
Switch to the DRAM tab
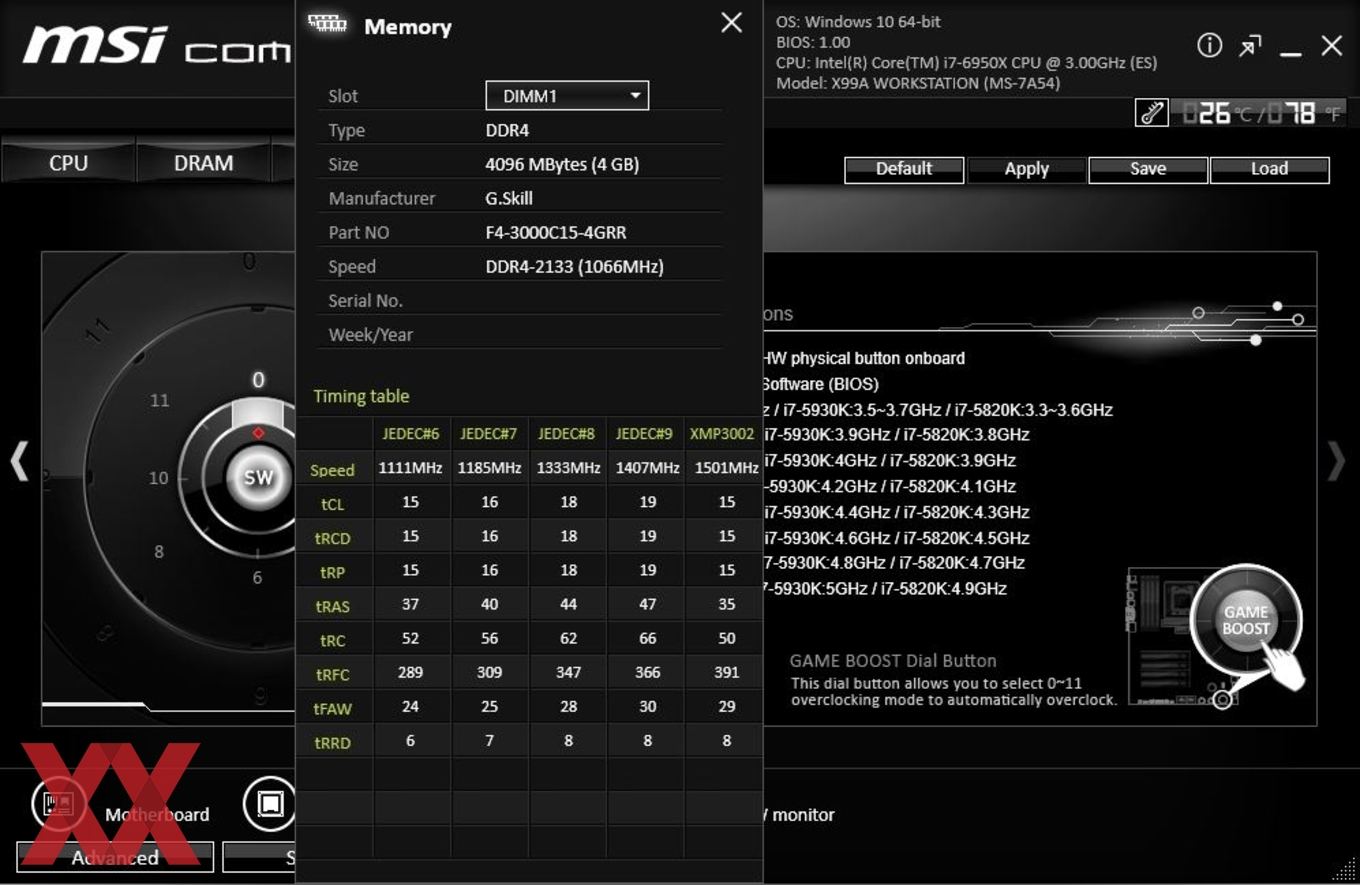(203, 163)
